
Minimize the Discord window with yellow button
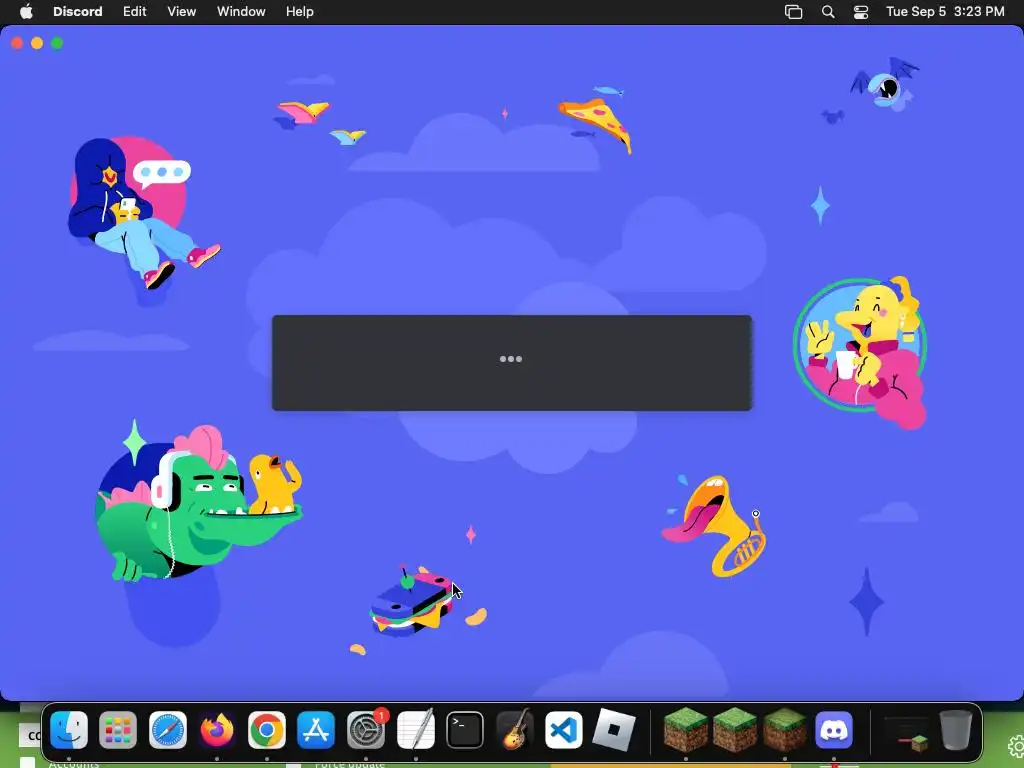tap(37, 43)
